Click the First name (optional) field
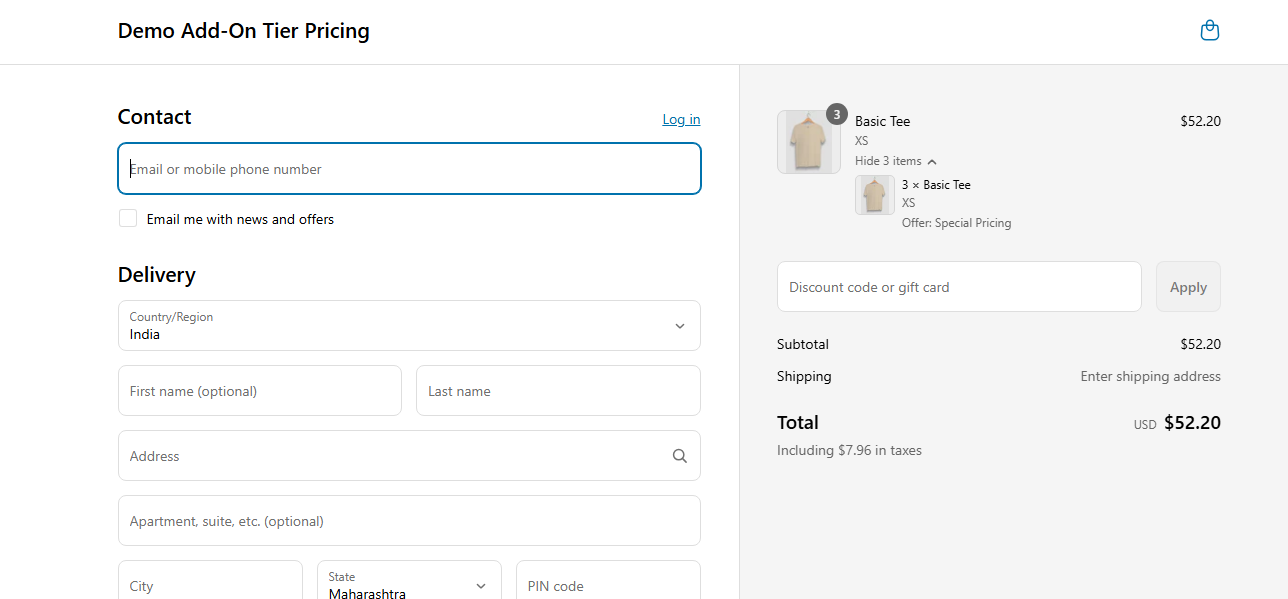The width and height of the screenshot is (1288, 599). point(259,391)
